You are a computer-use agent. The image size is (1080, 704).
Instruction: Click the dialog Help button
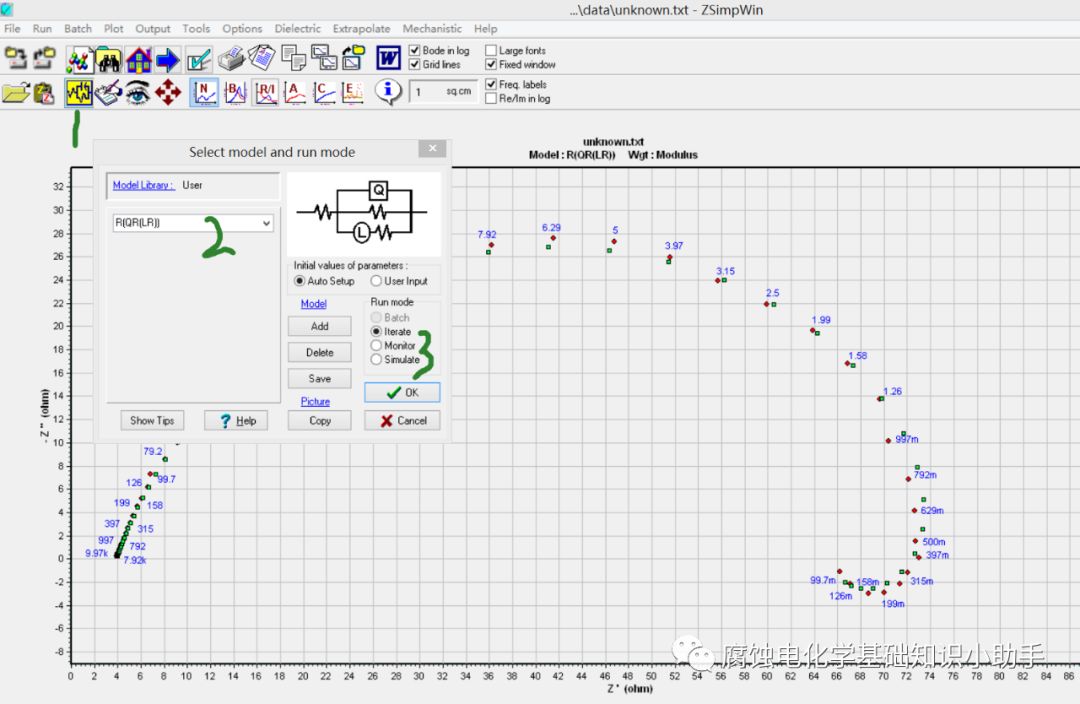click(x=236, y=421)
